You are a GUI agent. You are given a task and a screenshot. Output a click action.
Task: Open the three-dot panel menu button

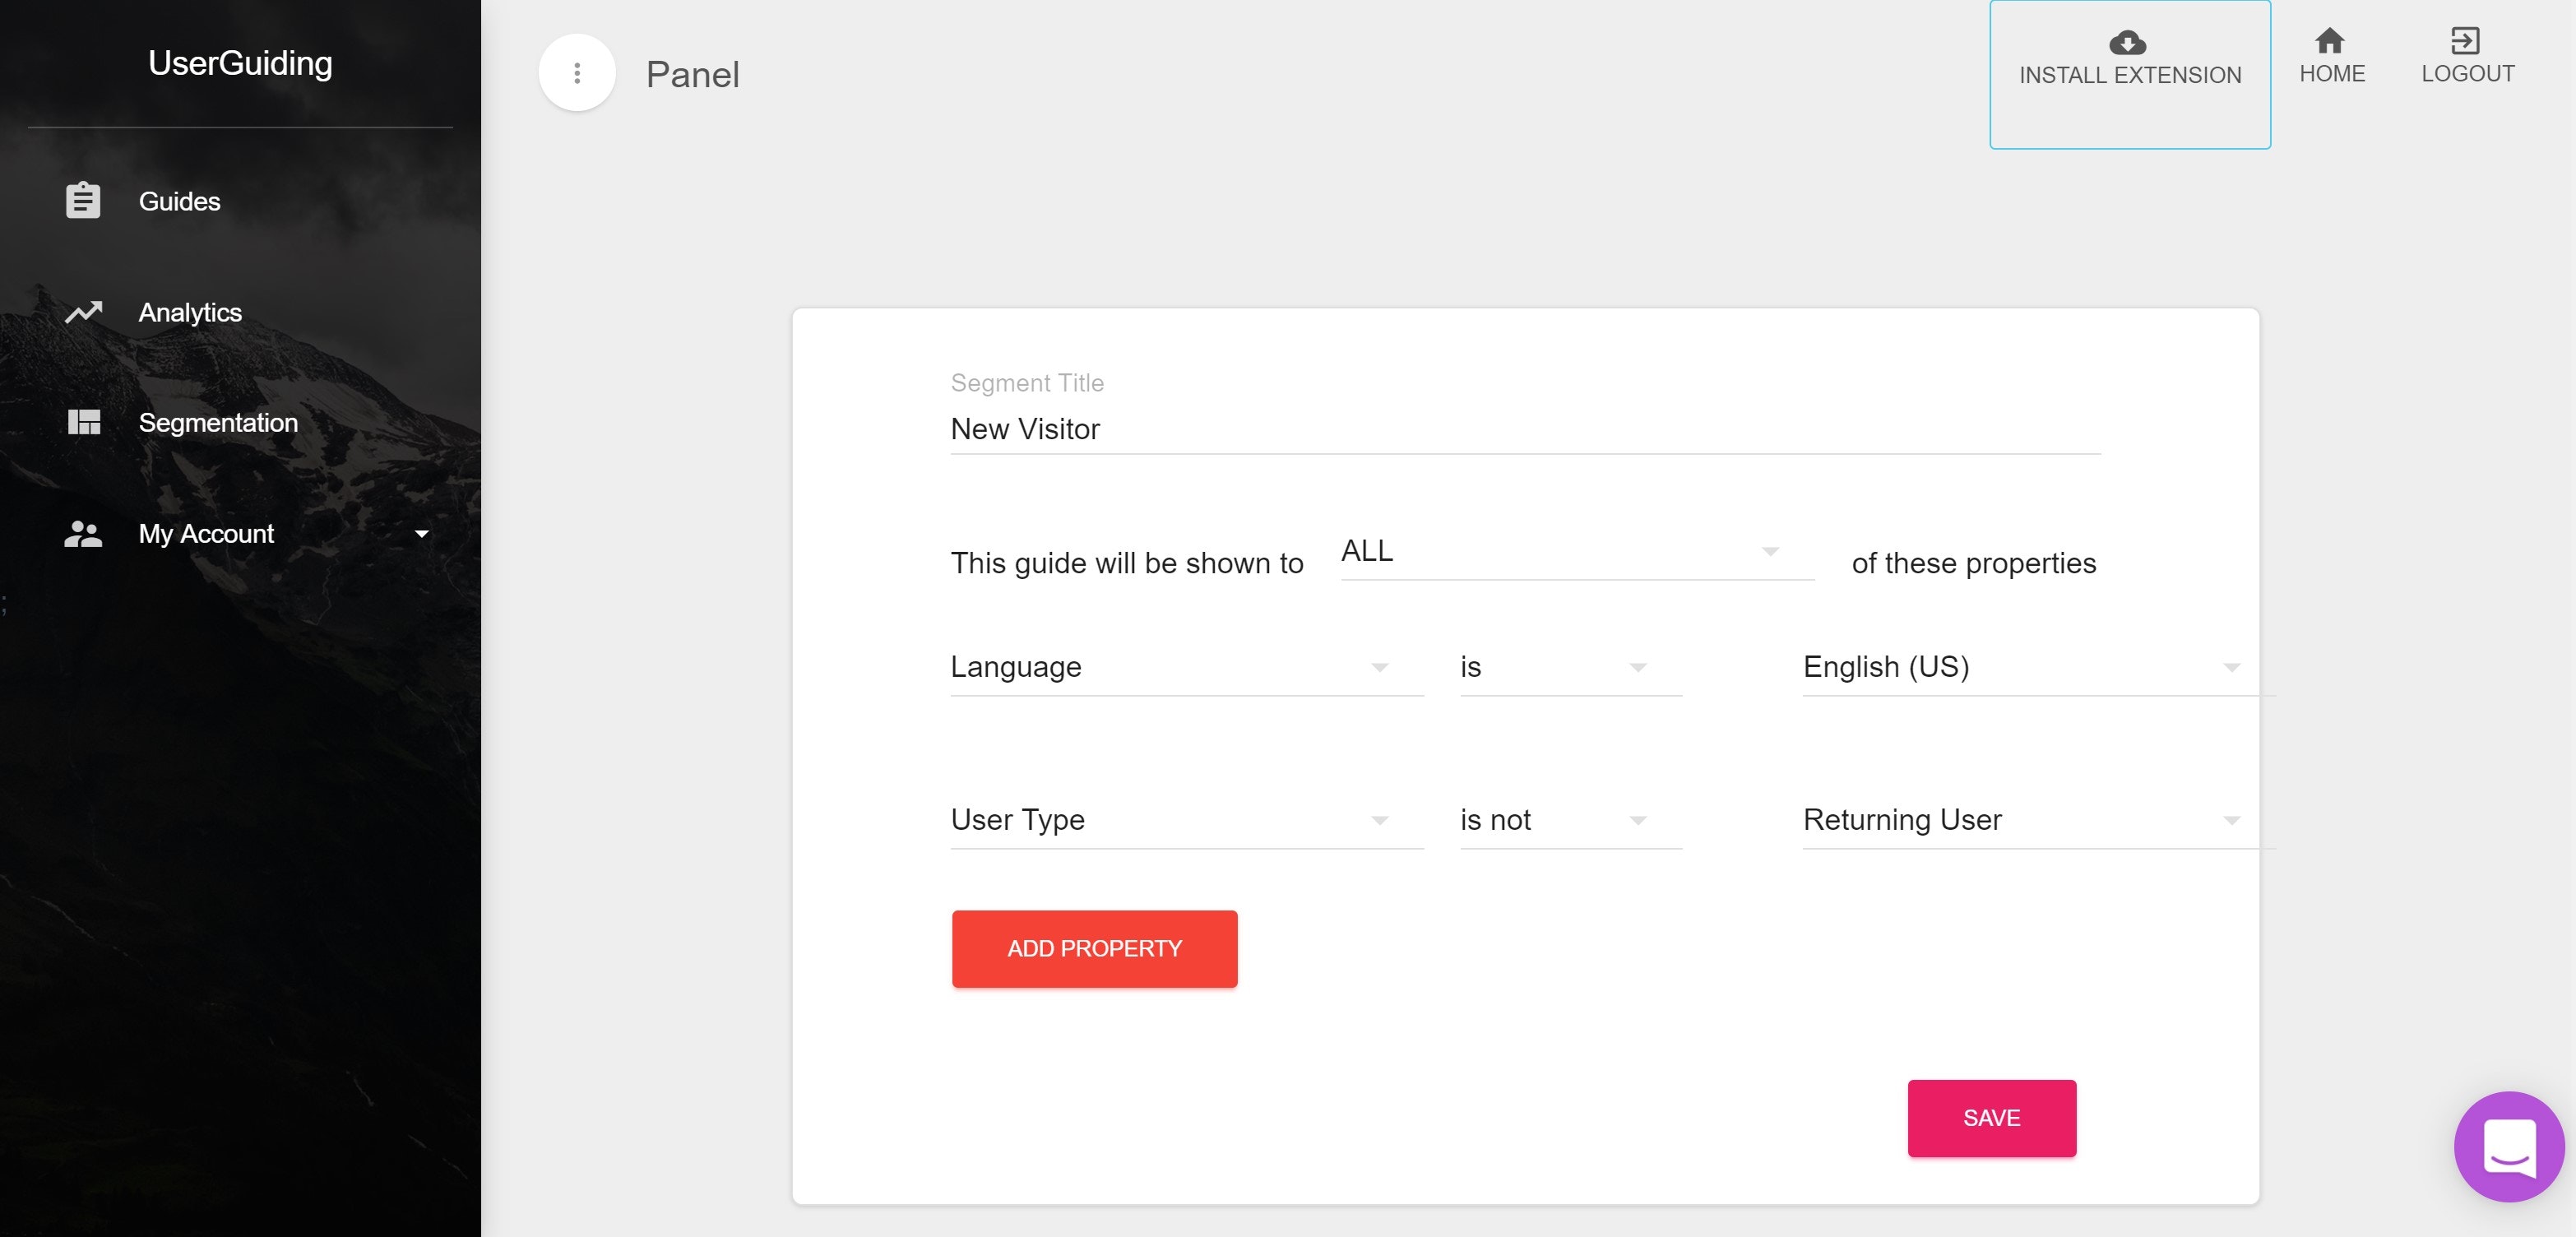[x=577, y=73]
